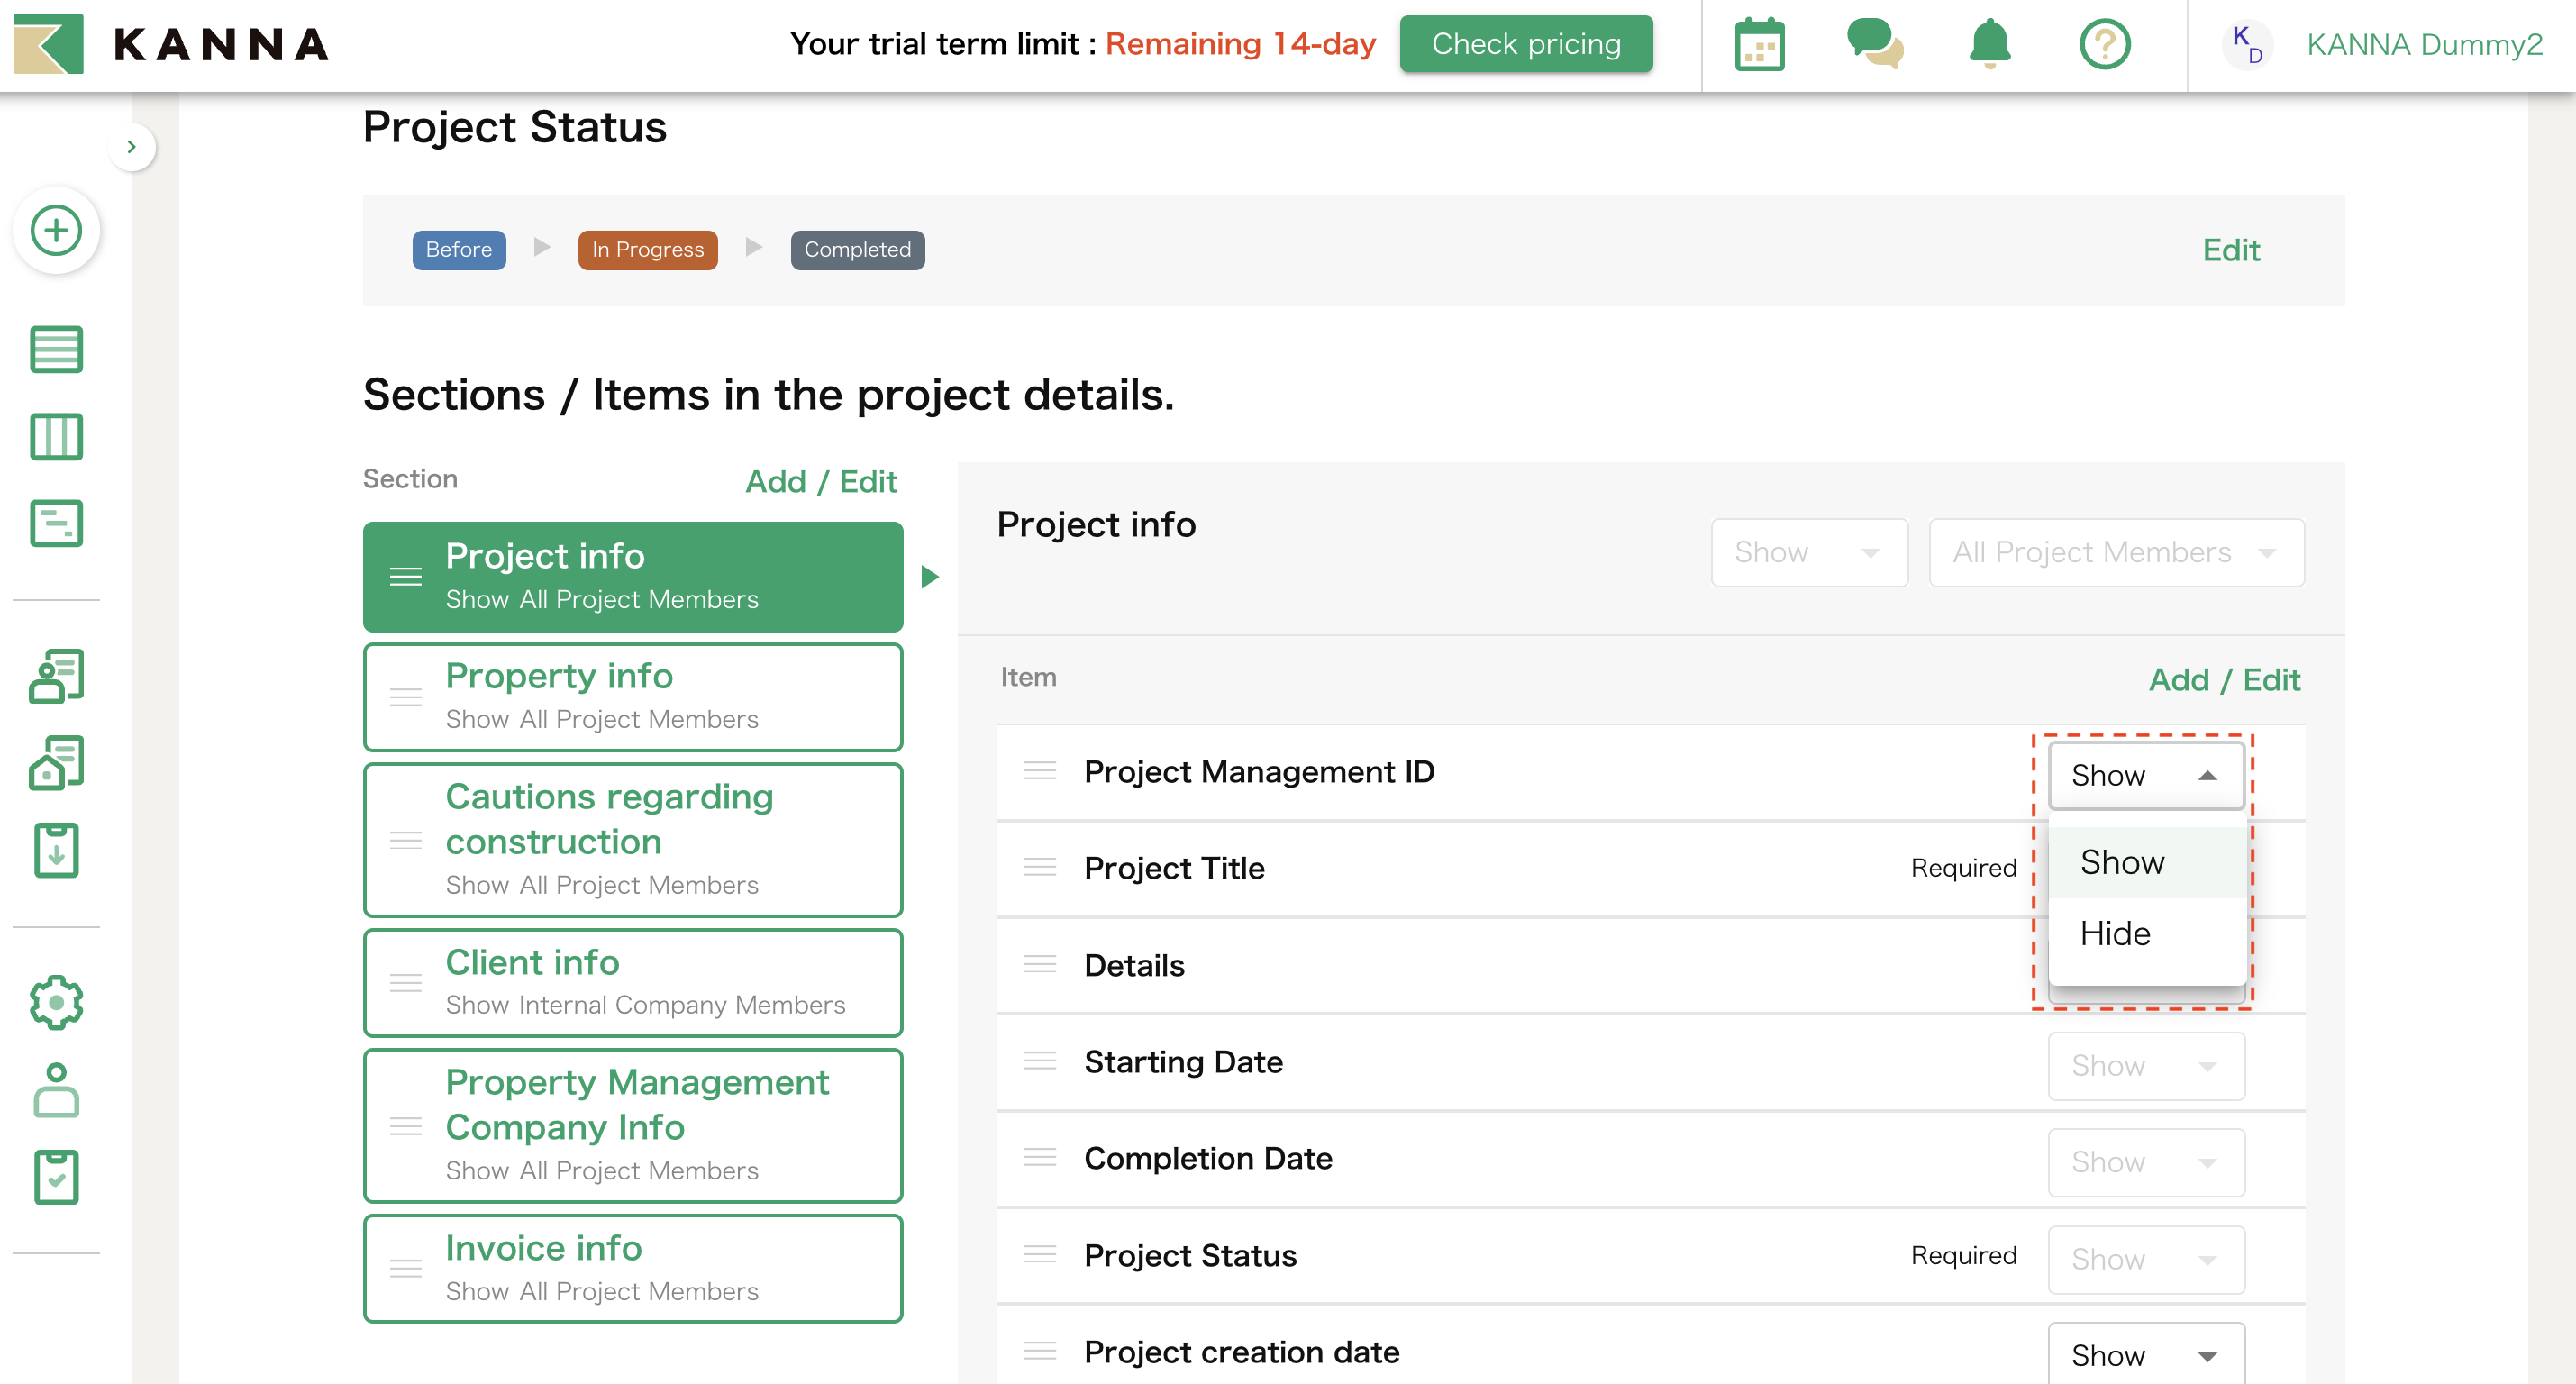Open settings gear icon in sidebar
The width and height of the screenshot is (2576, 1384).
click(x=56, y=1002)
